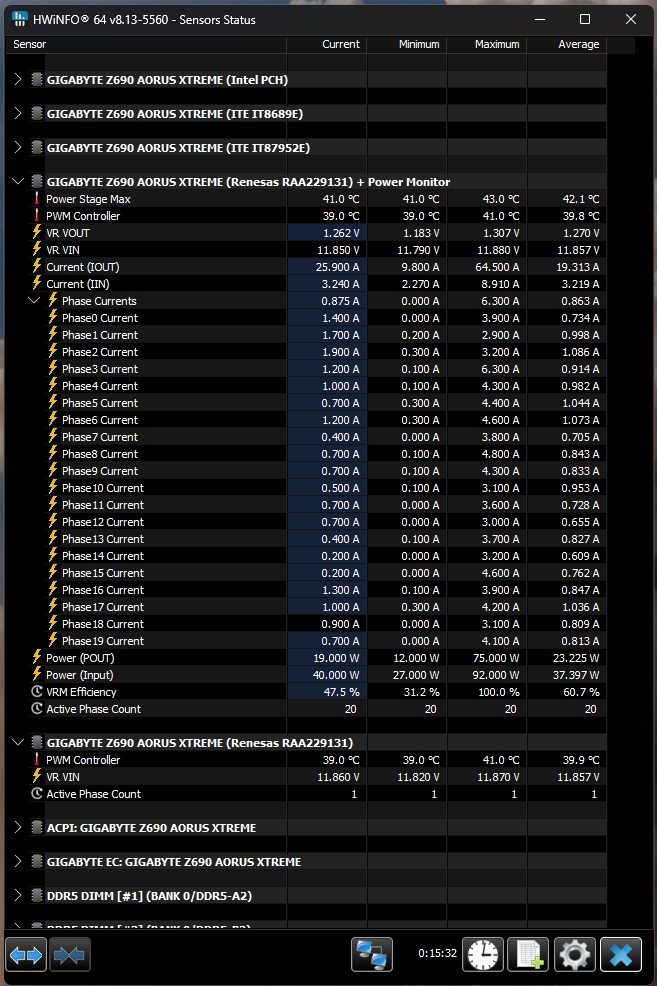Click the ITE IT8689E chip icon

click(x=36, y=114)
